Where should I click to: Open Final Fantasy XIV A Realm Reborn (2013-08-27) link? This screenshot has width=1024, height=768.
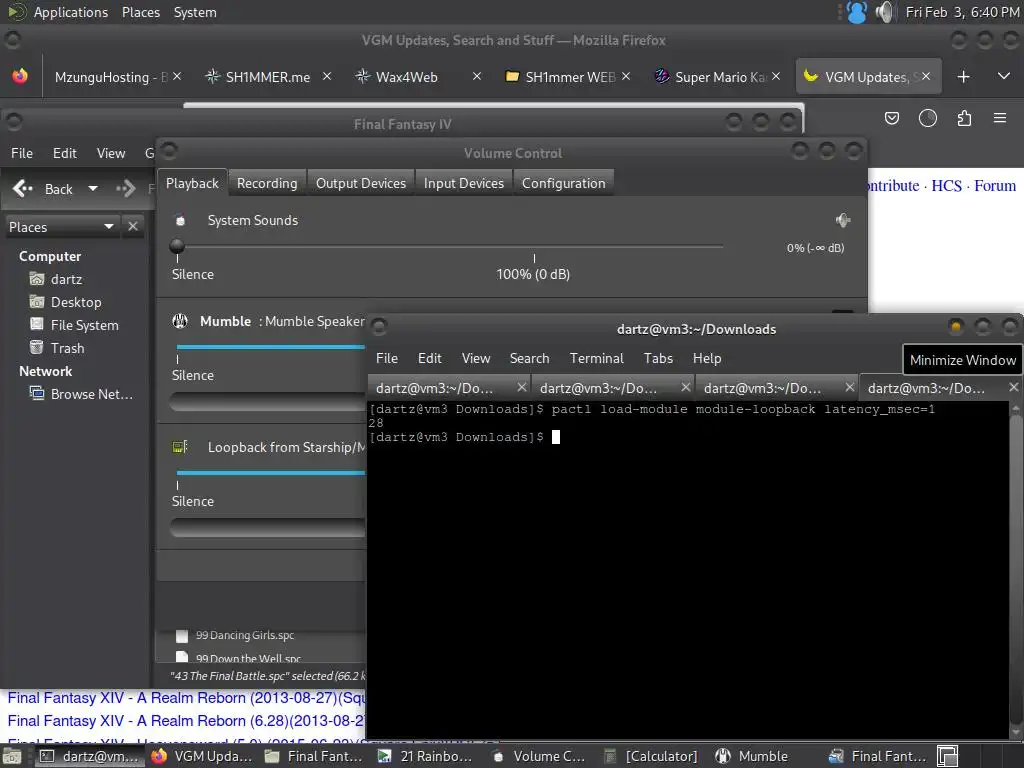pyautogui.click(x=187, y=698)
